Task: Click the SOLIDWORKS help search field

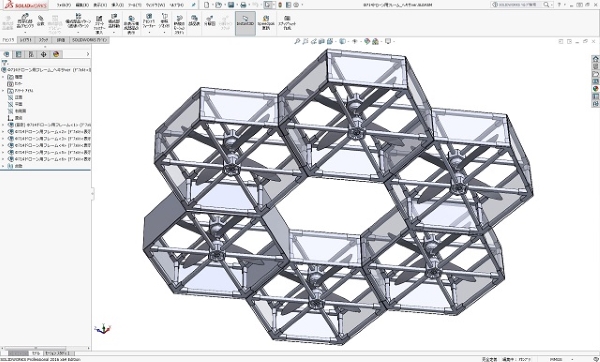Action: coord(520,5)
